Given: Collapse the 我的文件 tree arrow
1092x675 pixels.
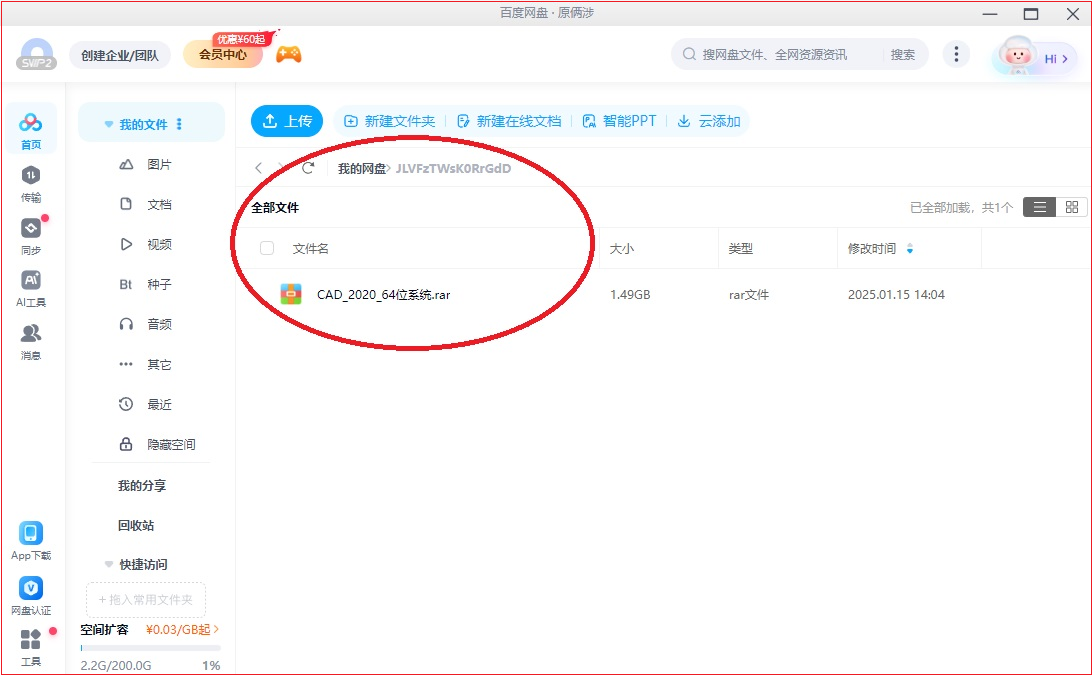Looking at the screenshot, I should [x=109, y=124].
